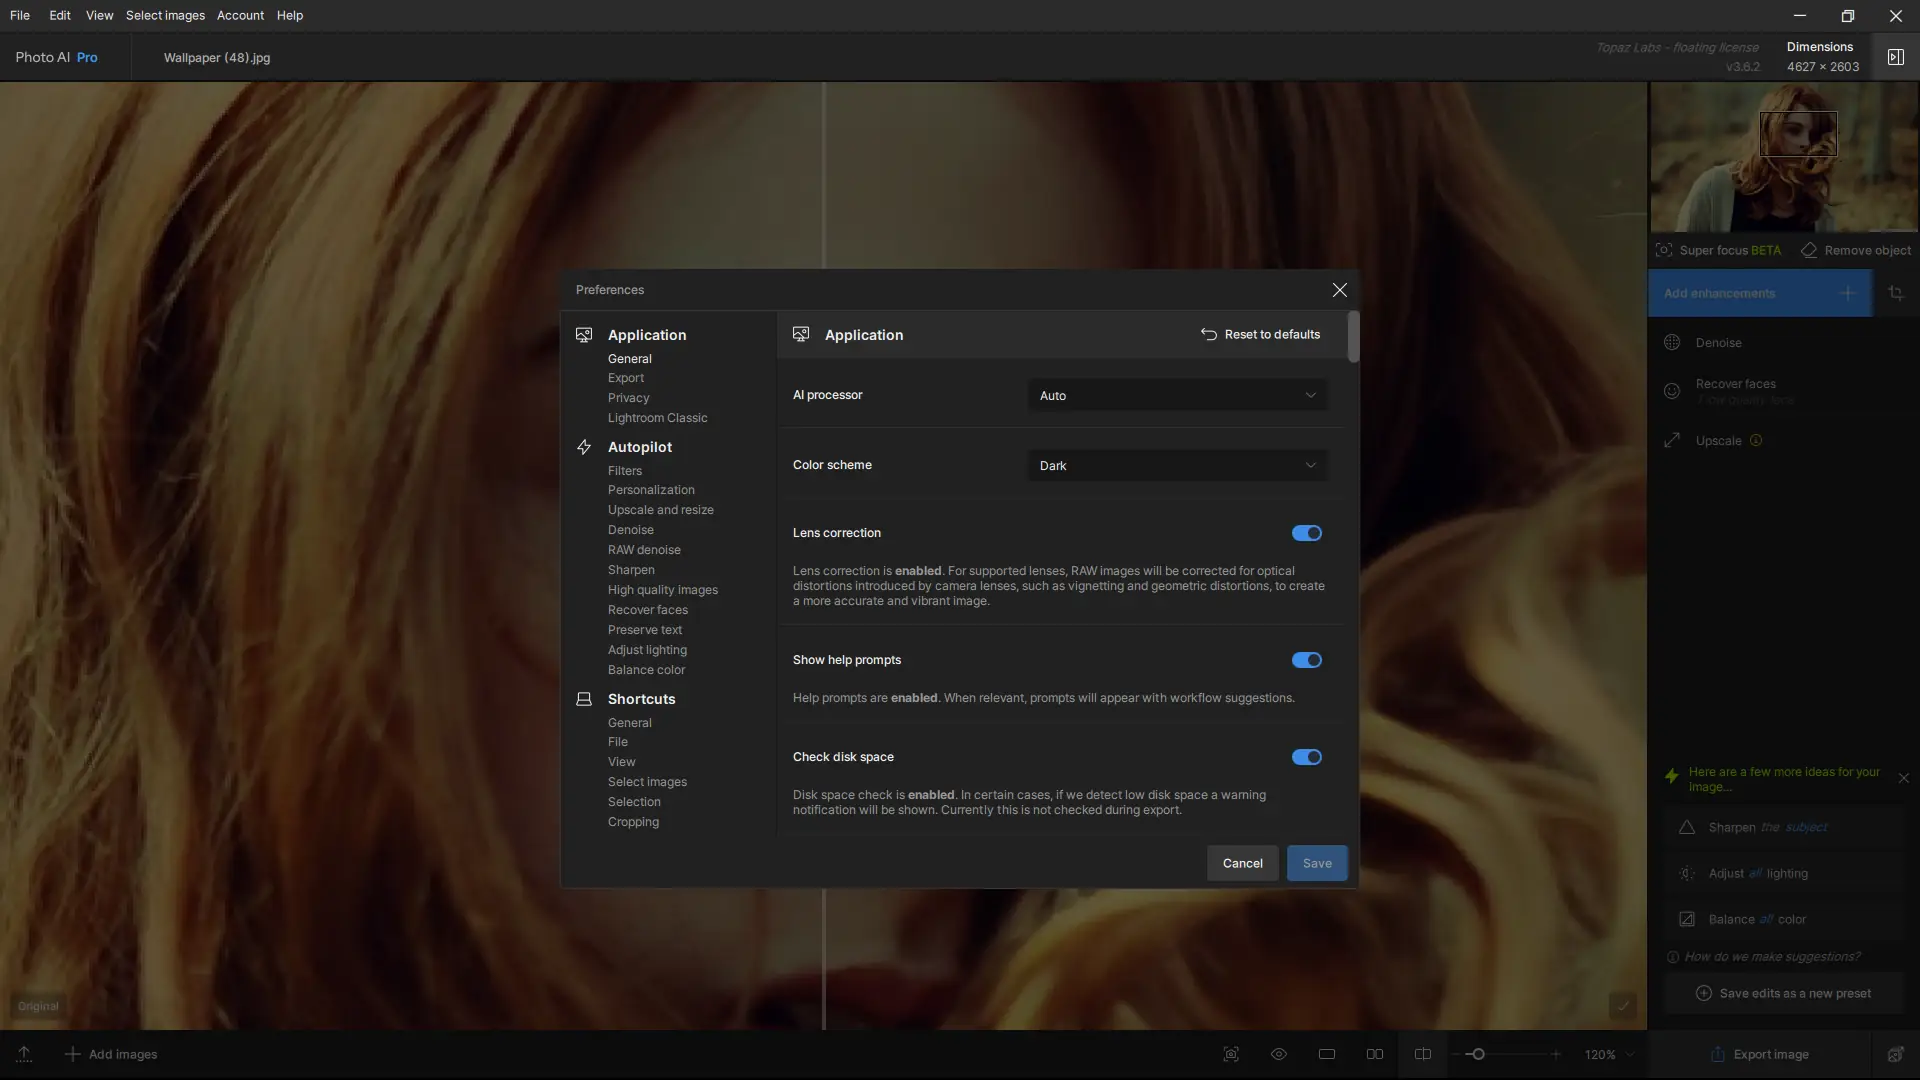Open the AI processor dropdown
This screenshot has height=1080, width=1920.
1177,396
